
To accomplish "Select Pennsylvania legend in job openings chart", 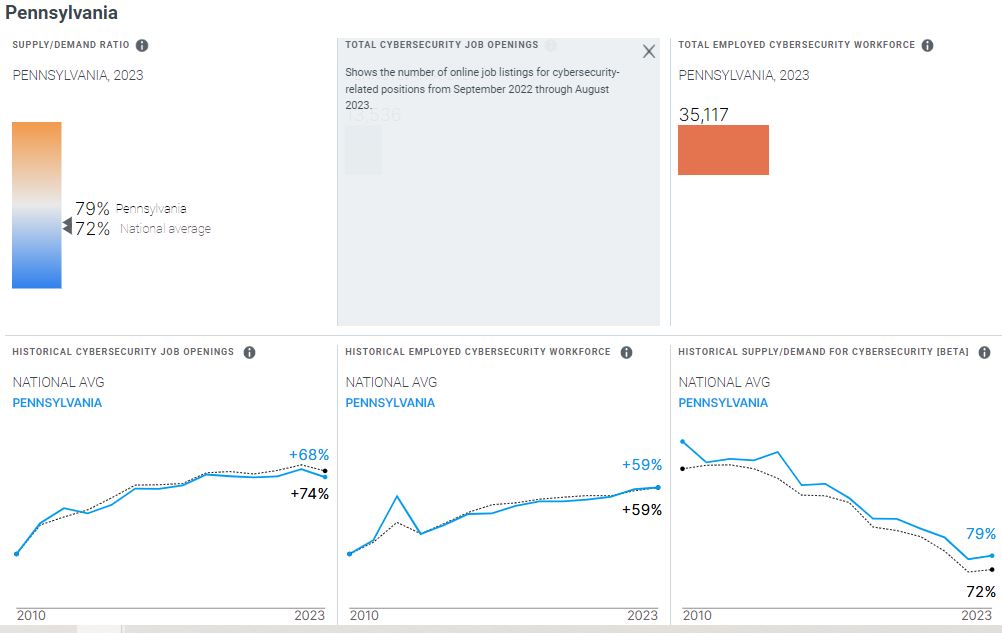I will pos(57,403).
